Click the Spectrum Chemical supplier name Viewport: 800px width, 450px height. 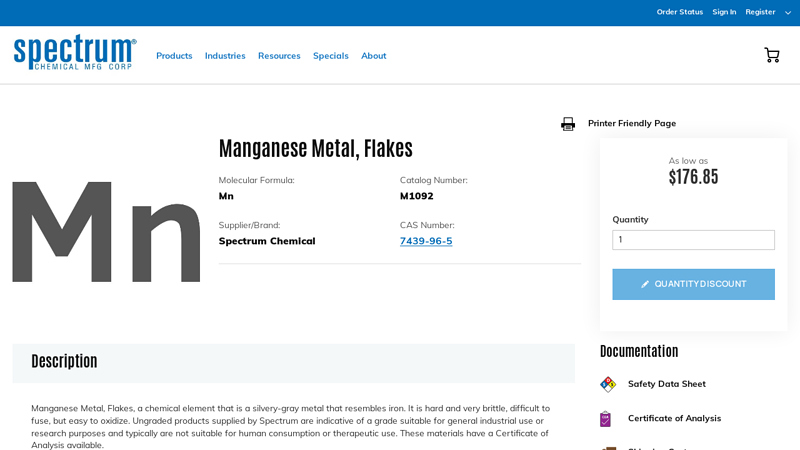[267, 241]
